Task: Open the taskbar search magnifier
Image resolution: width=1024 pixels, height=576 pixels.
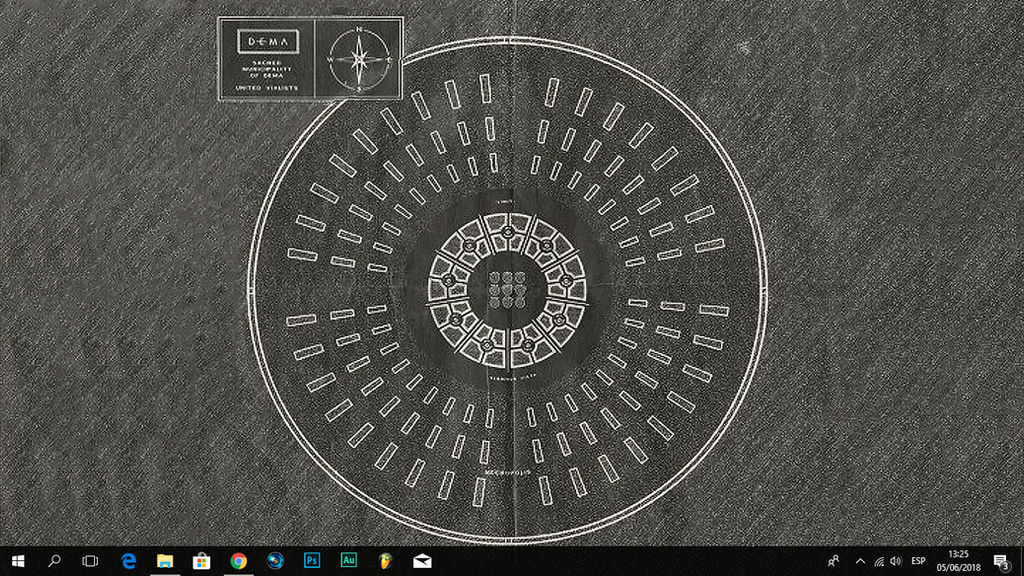Action: pyautogui.click(x=54, y=561)
